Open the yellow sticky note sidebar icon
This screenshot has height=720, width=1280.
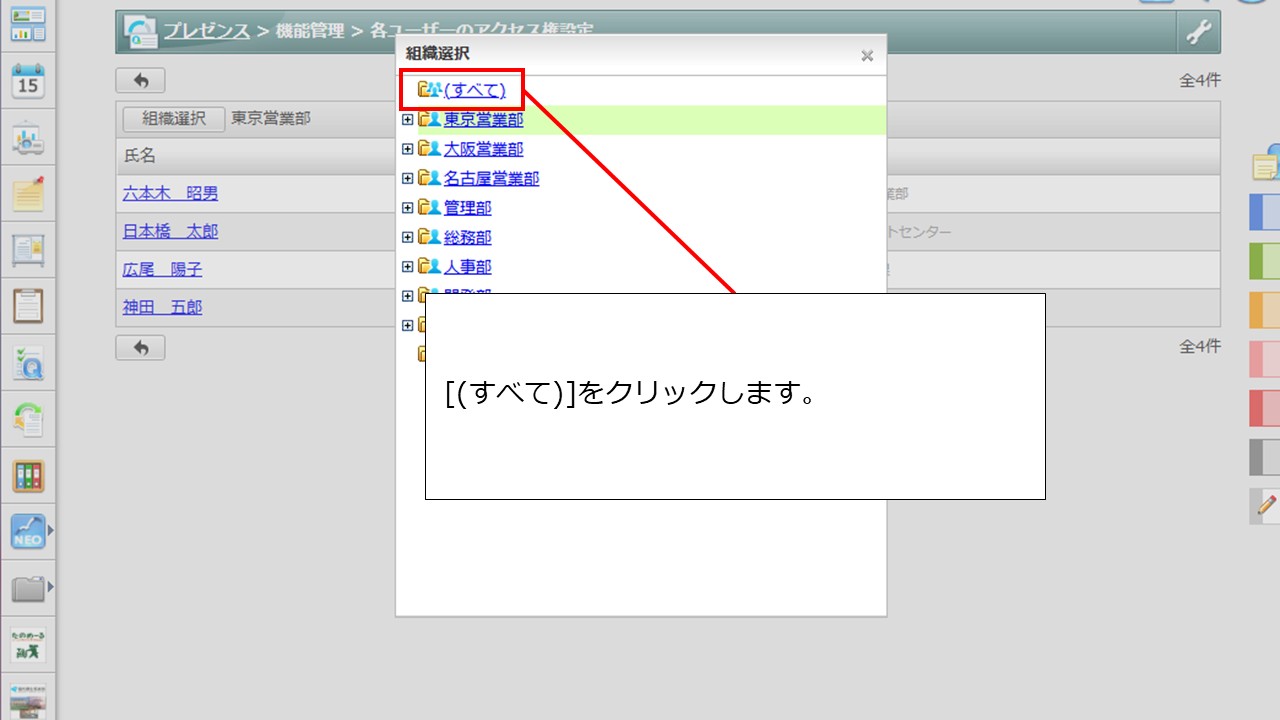[x=28, y=193]
